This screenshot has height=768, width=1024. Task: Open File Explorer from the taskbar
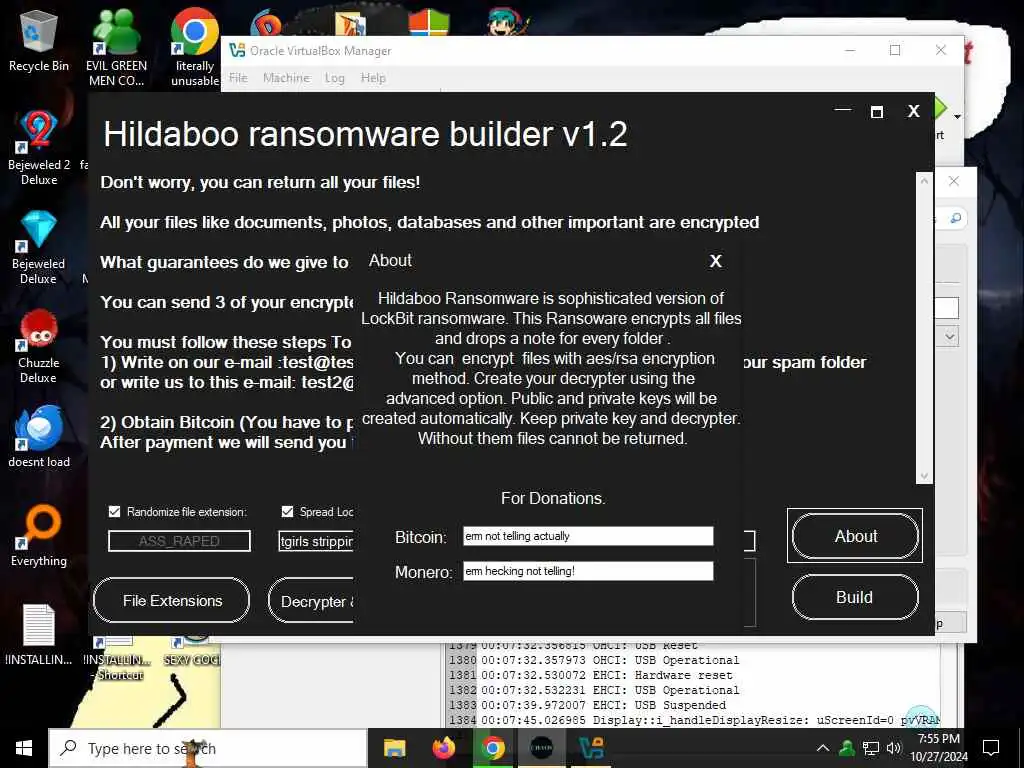pyautogui.click(x=394, y=748)
